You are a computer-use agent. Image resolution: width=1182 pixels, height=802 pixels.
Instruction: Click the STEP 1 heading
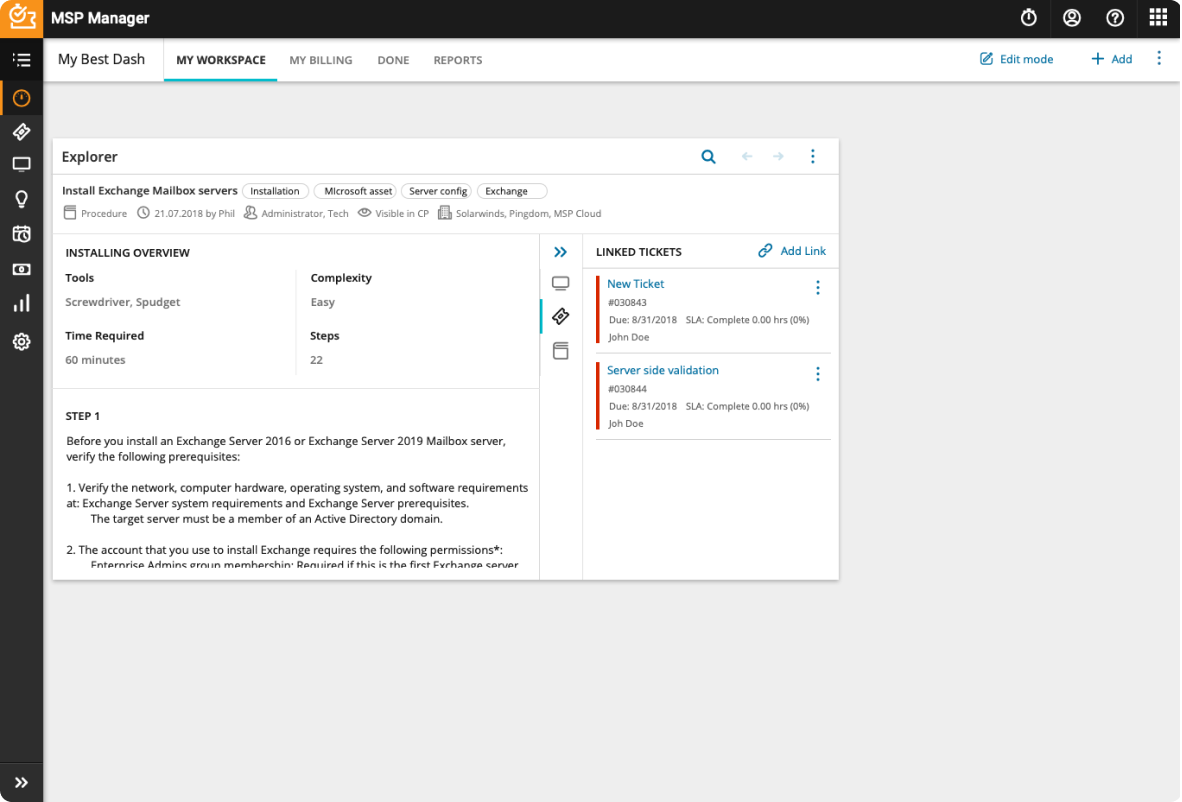pos(83,416)
